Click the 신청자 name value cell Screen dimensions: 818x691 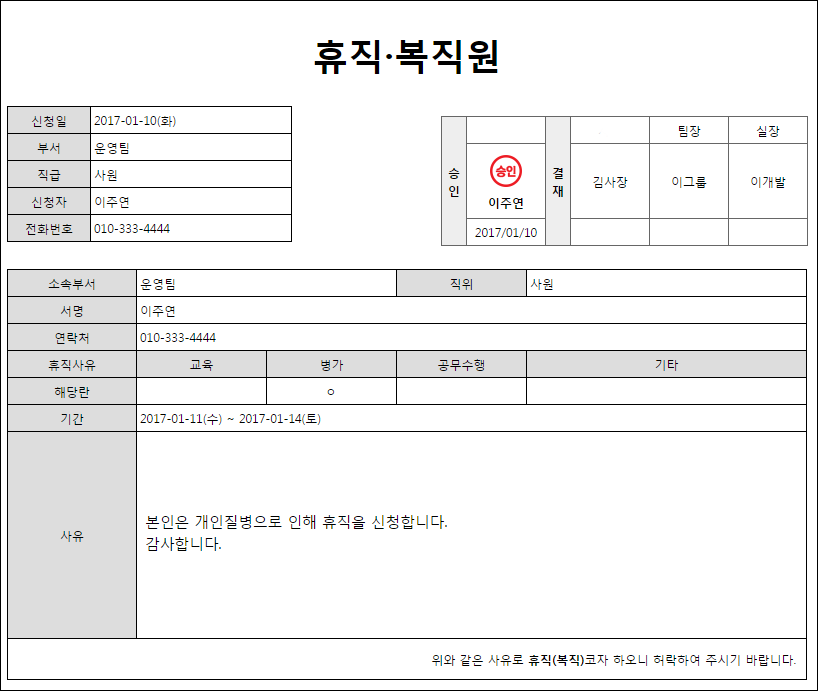(190, 202)
